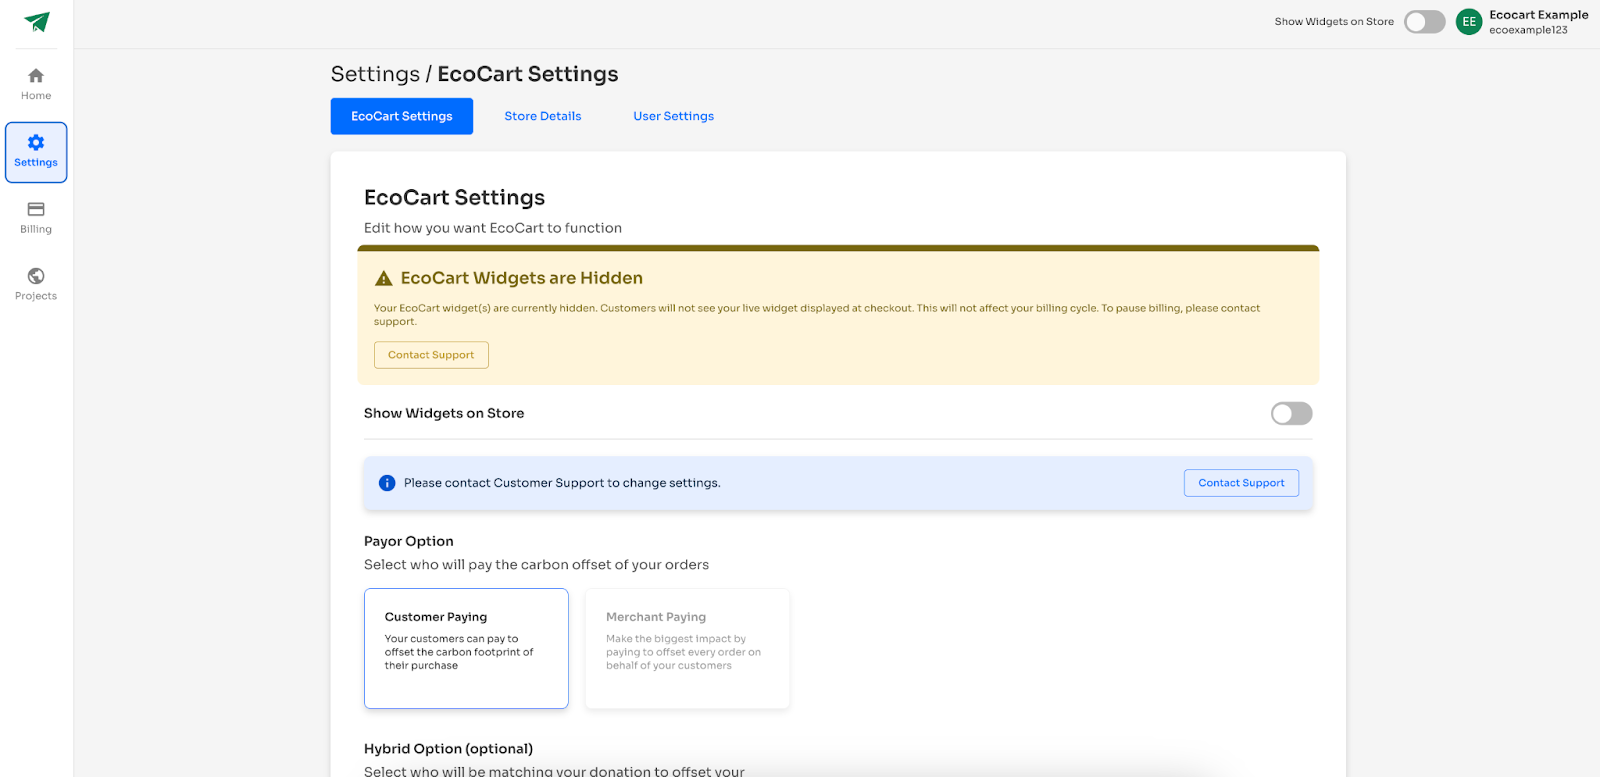Viewport: 1600px width, 777px height.
Task: Click Contact Support in the yellow warning banner
Action: [431, 355]
